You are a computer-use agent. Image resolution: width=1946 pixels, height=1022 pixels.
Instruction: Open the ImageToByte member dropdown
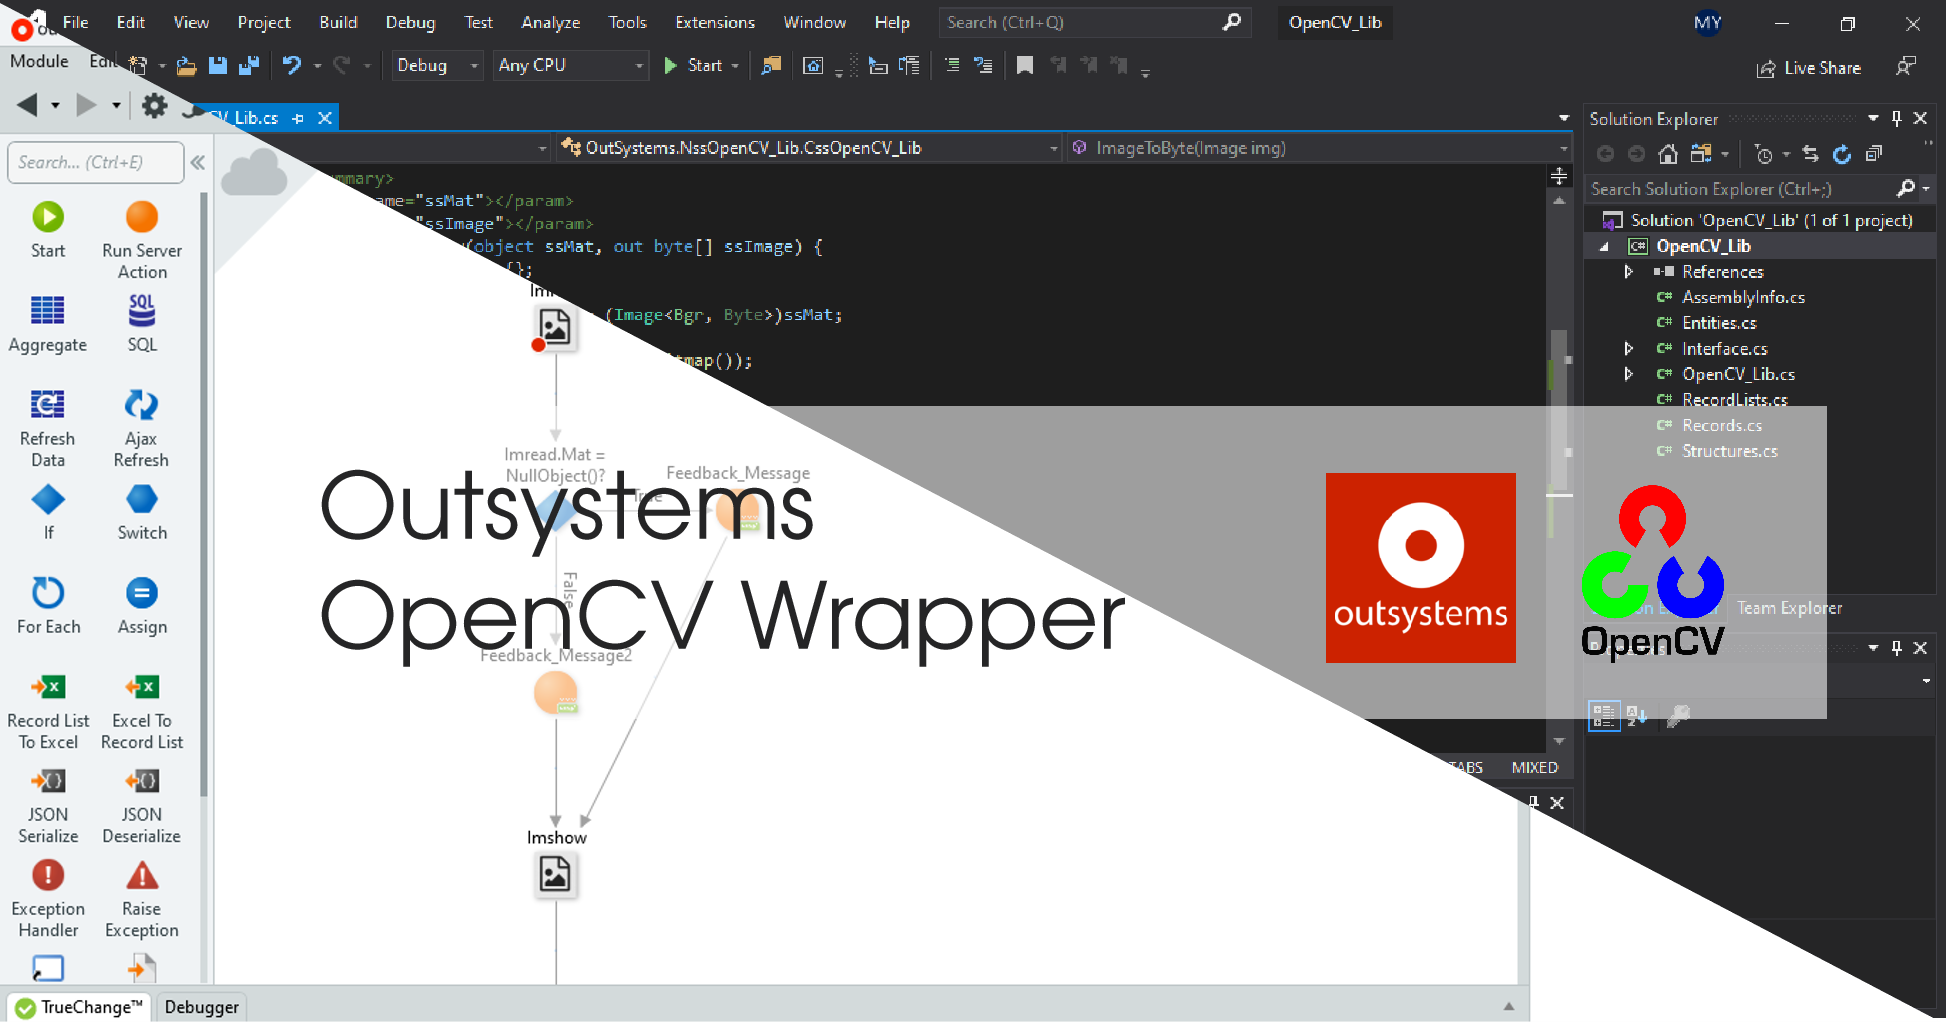click(x=1318, y=148)
